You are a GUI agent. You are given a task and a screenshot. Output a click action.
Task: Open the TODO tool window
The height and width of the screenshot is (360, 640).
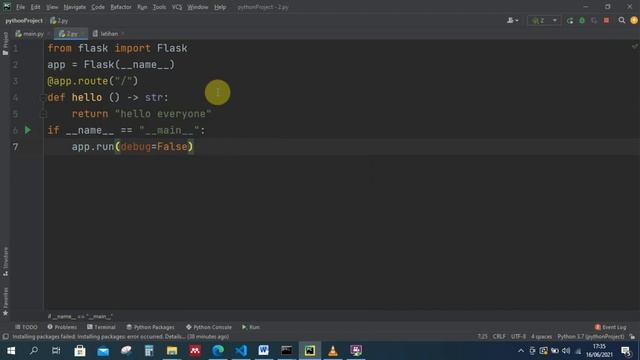26,327
